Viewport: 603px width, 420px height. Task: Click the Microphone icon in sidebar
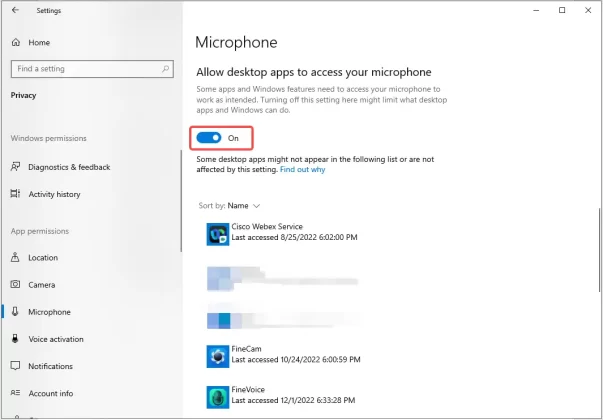pos(15,312)
